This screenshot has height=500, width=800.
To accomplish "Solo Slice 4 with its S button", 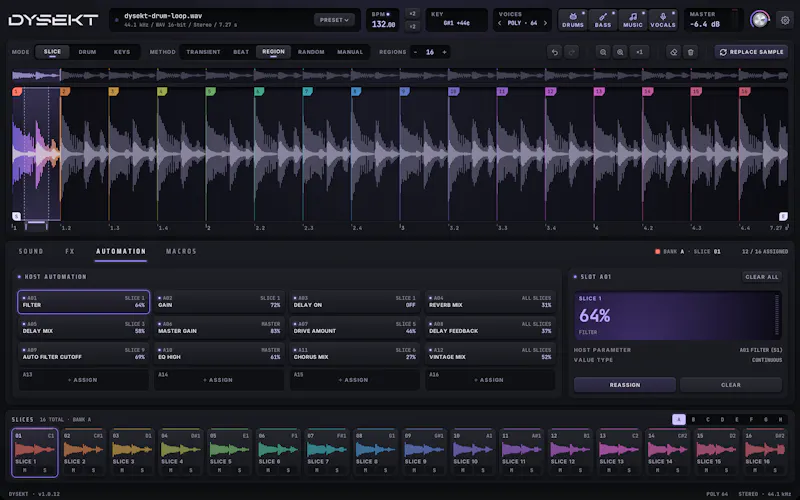I will click(191, 470).
